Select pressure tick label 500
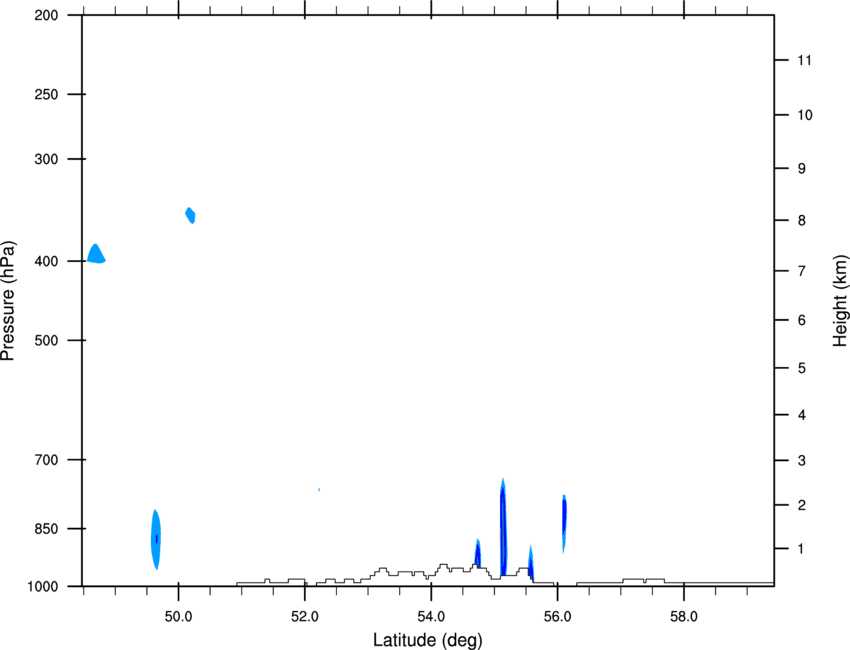The height and width of the screenshot is (650, 850). pos(46,340)
